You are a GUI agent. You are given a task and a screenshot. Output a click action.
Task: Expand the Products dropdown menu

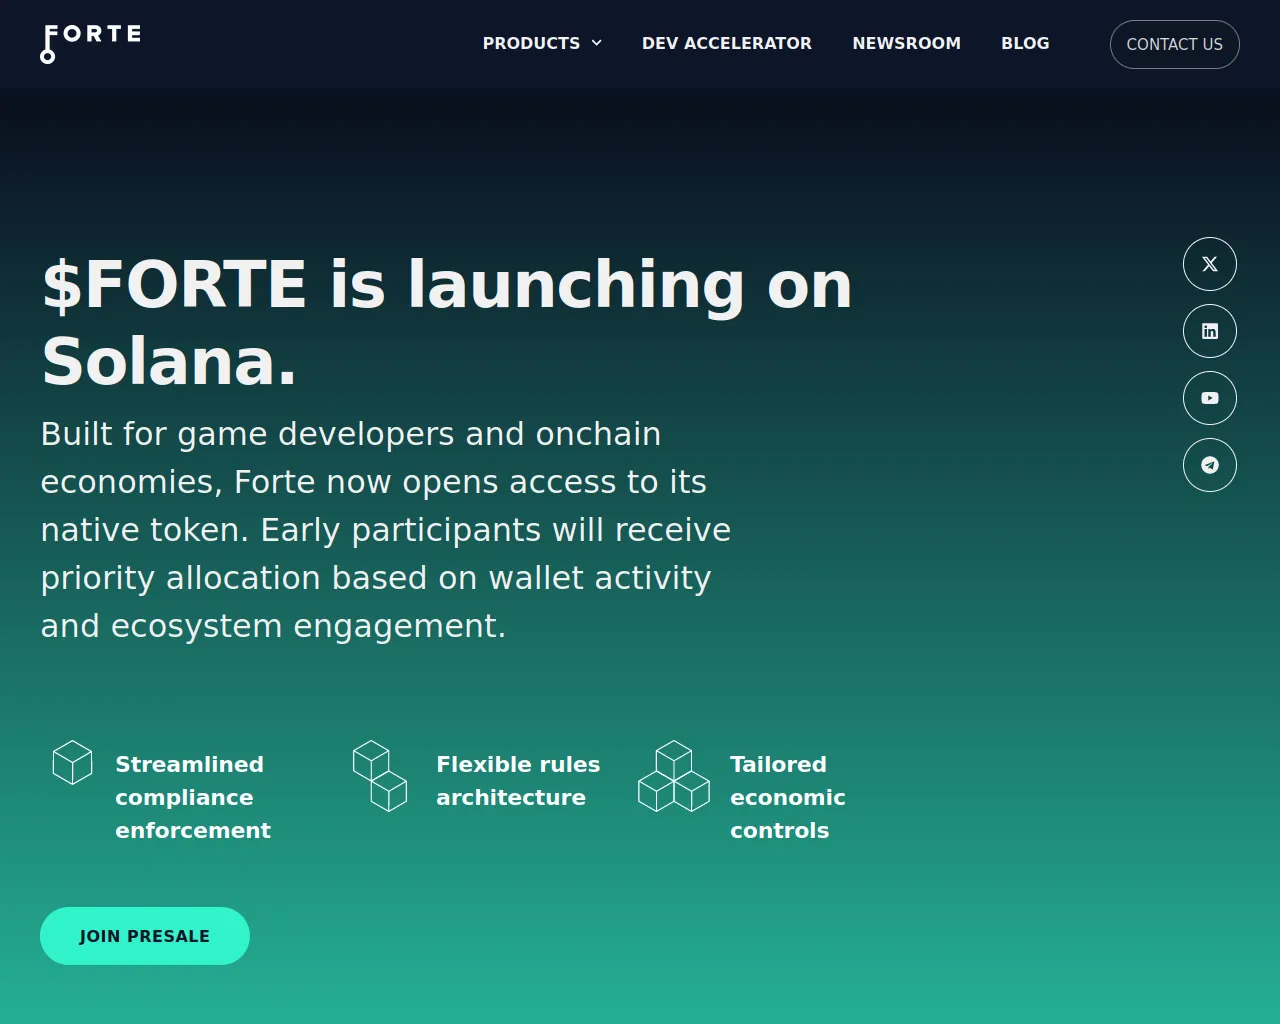pos(542,43)
